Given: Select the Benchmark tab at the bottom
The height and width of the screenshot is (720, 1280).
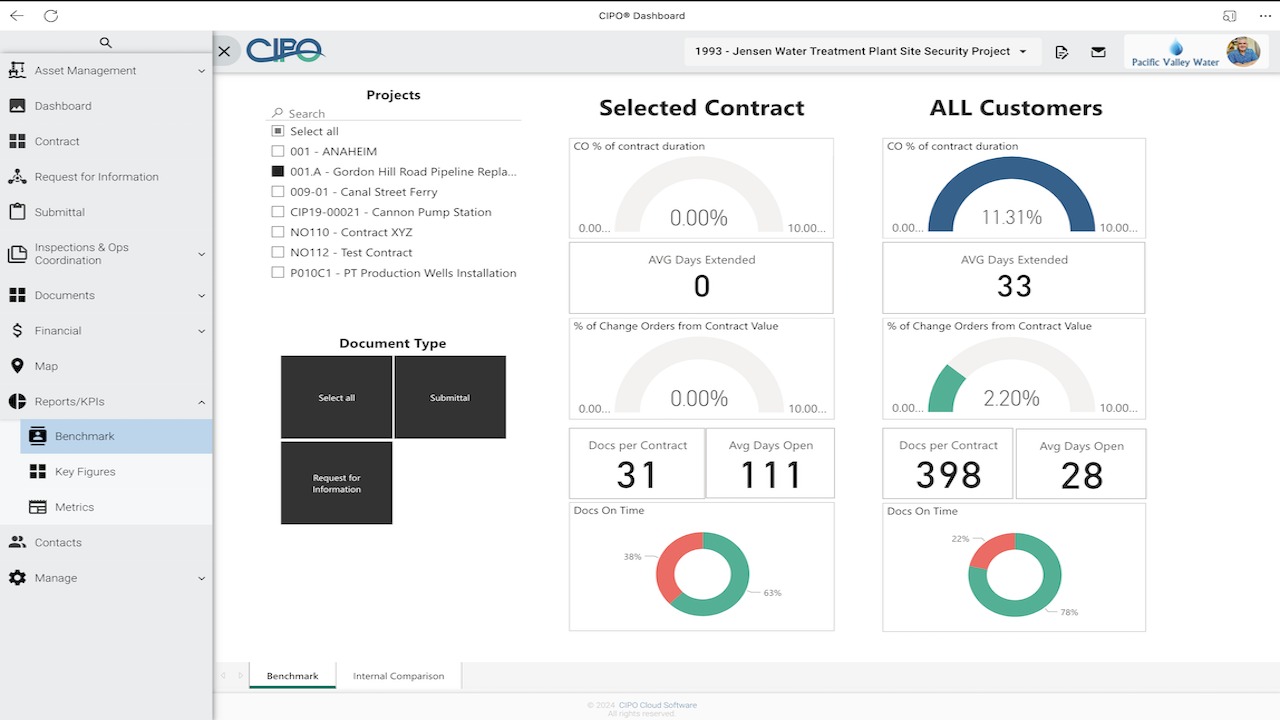Looking at the screenshot, I should click(x=291, y=675).
